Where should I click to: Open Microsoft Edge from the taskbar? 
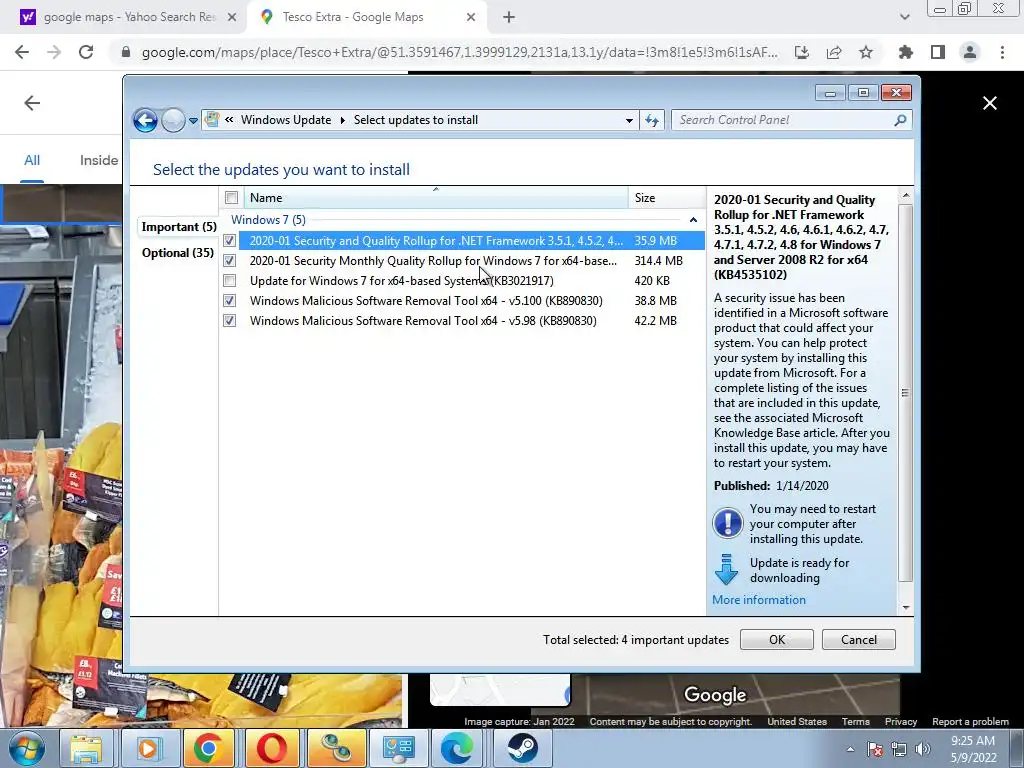pyautogui.click(x=456, y=748)
